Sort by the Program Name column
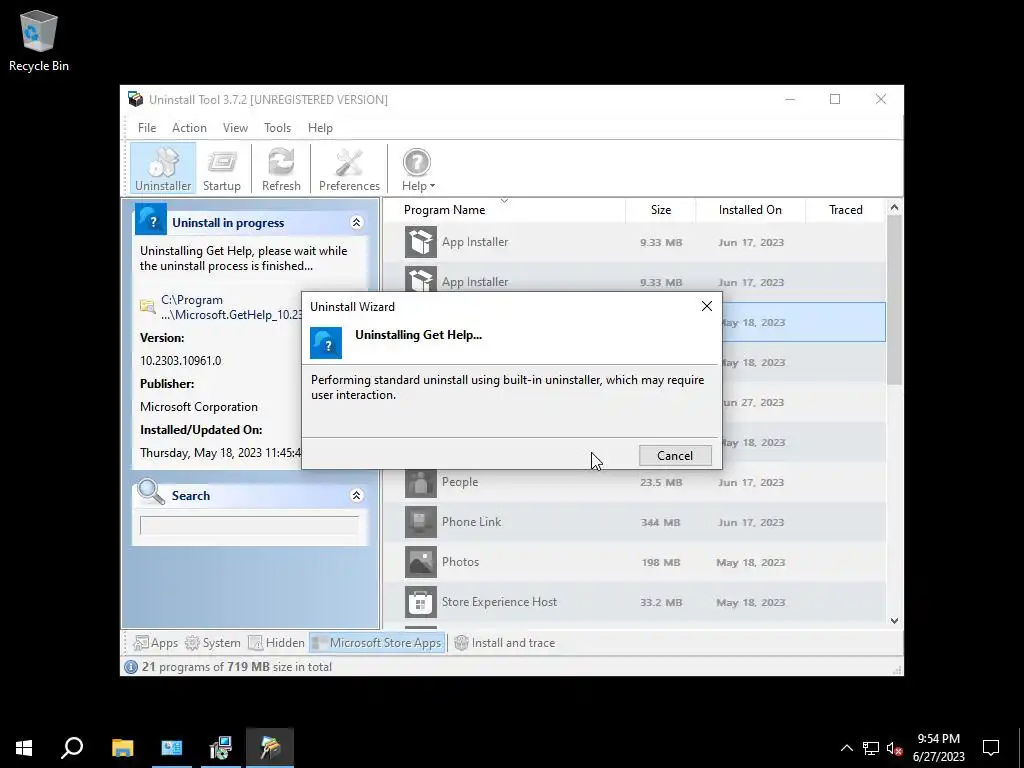The width and height of the screenshot is (1024, 768). coord(445,210)
